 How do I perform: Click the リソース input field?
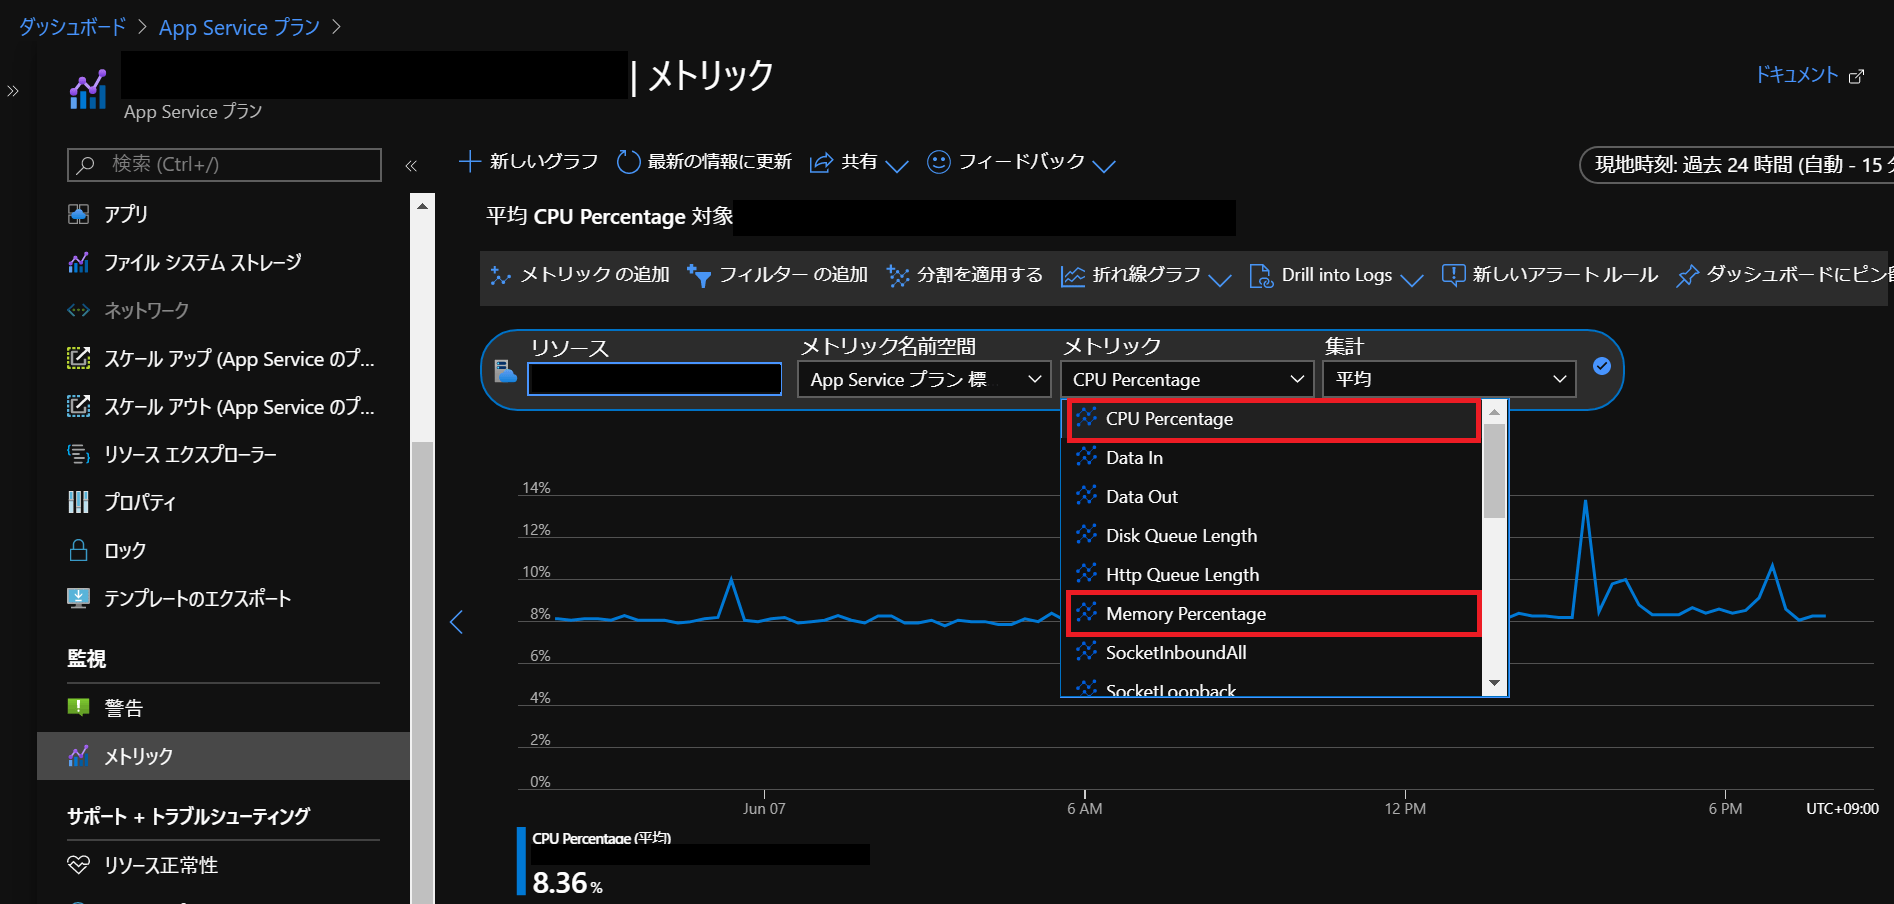click(655, 379)
